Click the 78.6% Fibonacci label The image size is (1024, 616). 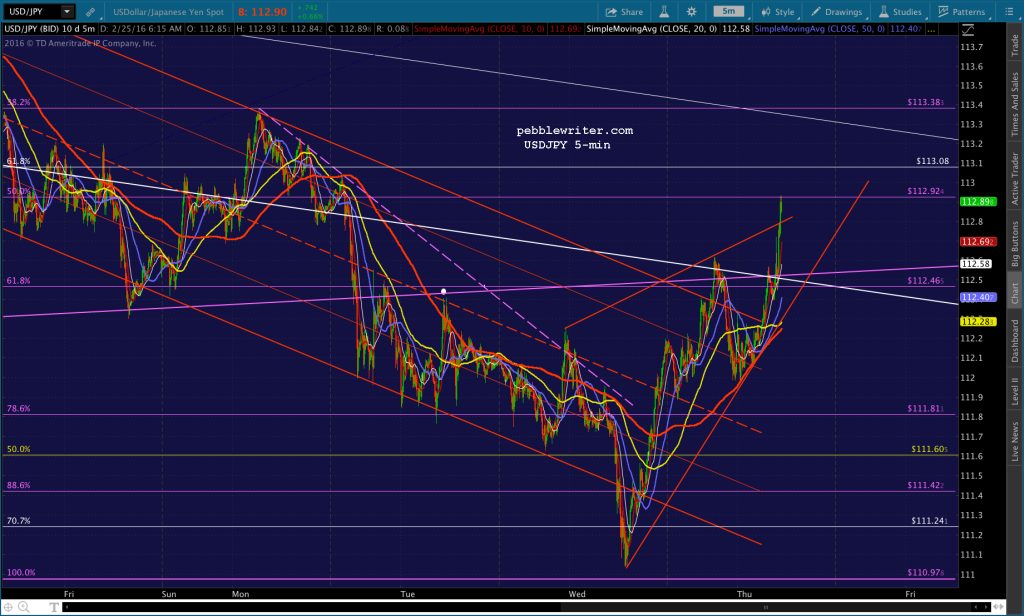point(18,408)
